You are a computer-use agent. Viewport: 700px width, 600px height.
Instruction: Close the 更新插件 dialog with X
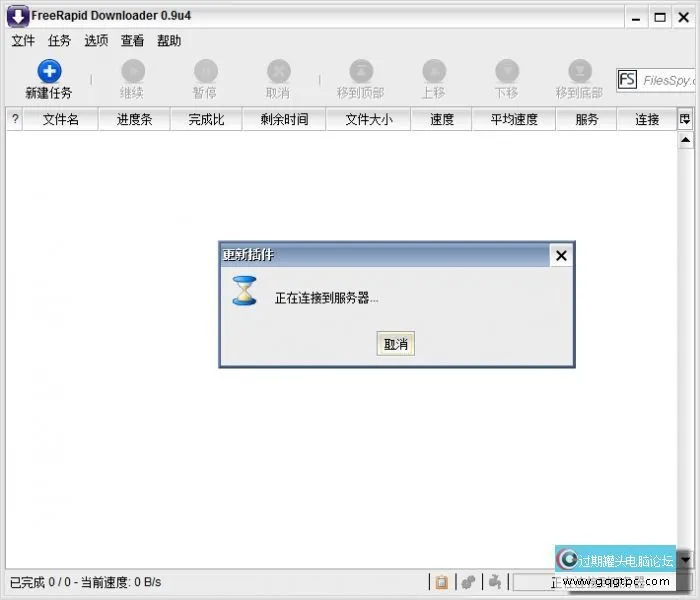(x=561, y=256)
